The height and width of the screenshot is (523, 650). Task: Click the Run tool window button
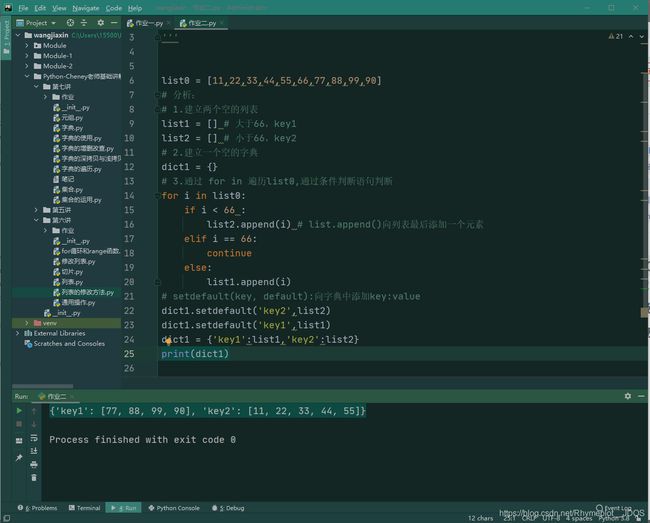click(x=124, y=508)
